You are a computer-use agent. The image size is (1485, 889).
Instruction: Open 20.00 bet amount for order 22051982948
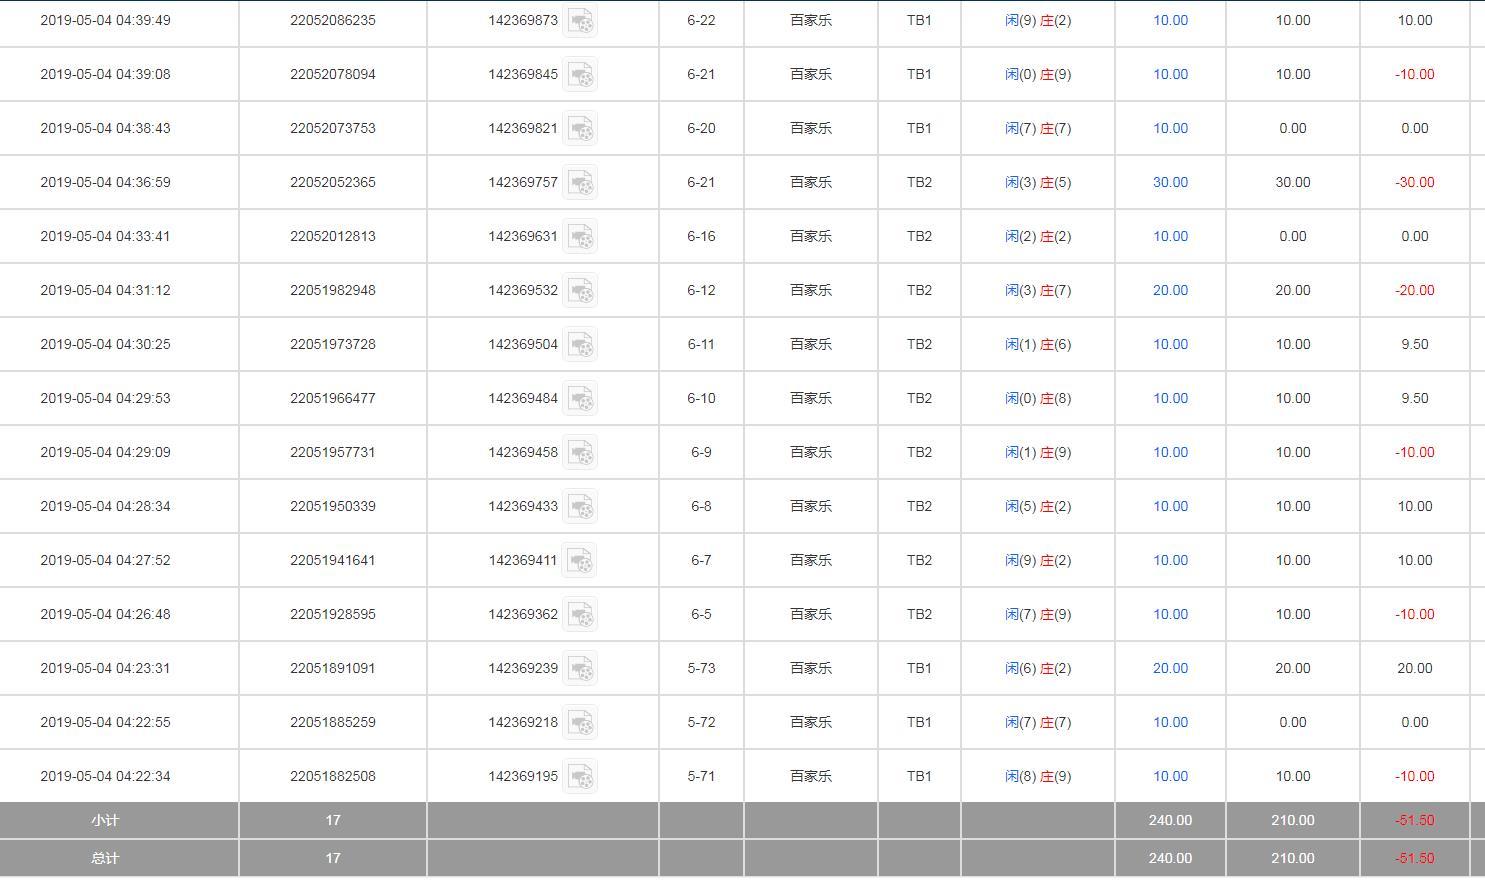point(1170,290)
